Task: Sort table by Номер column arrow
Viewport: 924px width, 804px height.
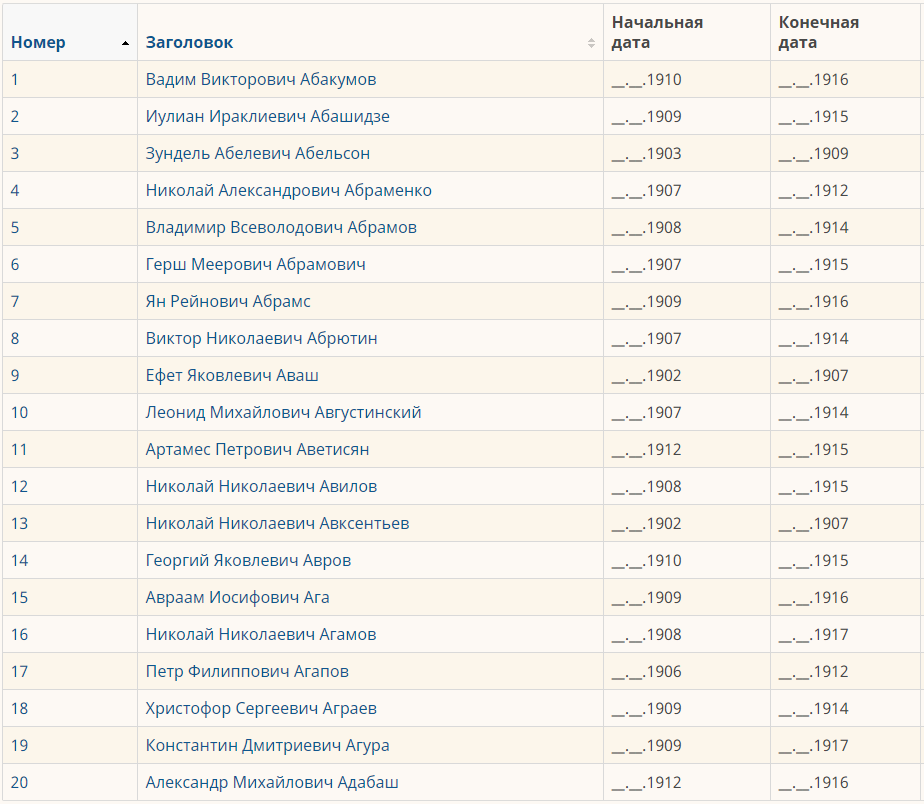Action: click(125, 43)
